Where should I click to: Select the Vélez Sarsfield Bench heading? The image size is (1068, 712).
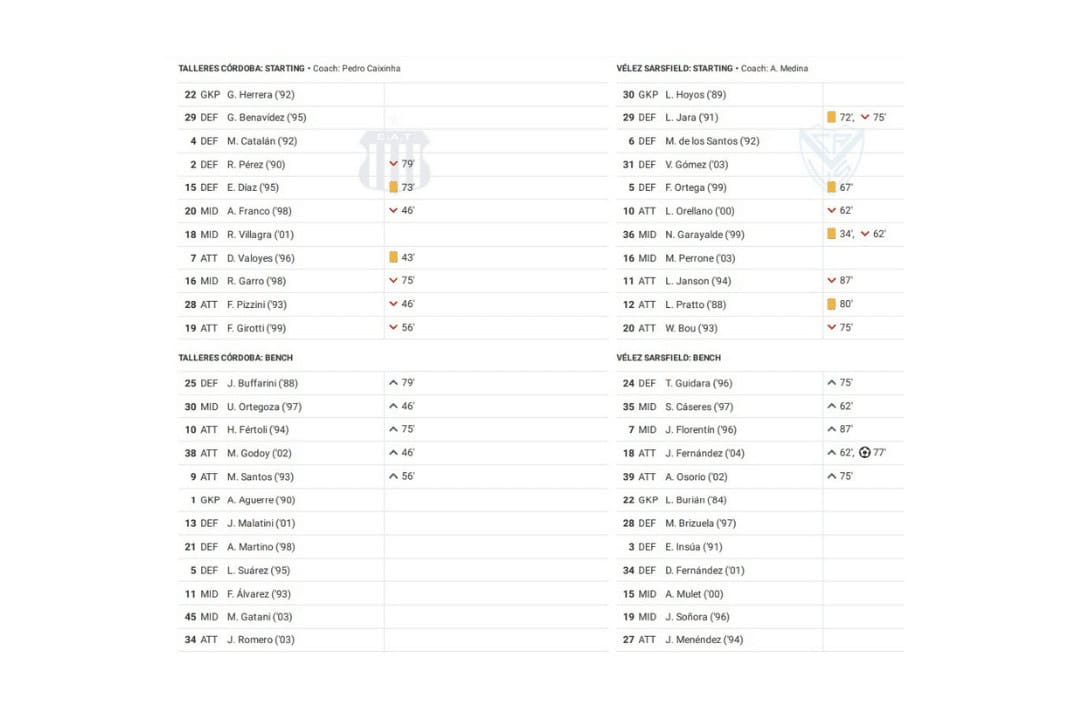click(x=668, y=358)
